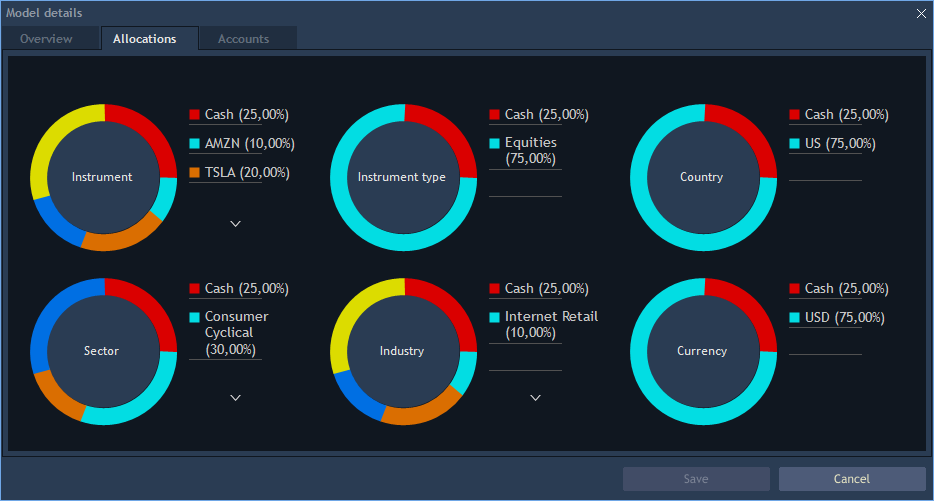Expand more items in Industry legend

[x=536, y=397]
